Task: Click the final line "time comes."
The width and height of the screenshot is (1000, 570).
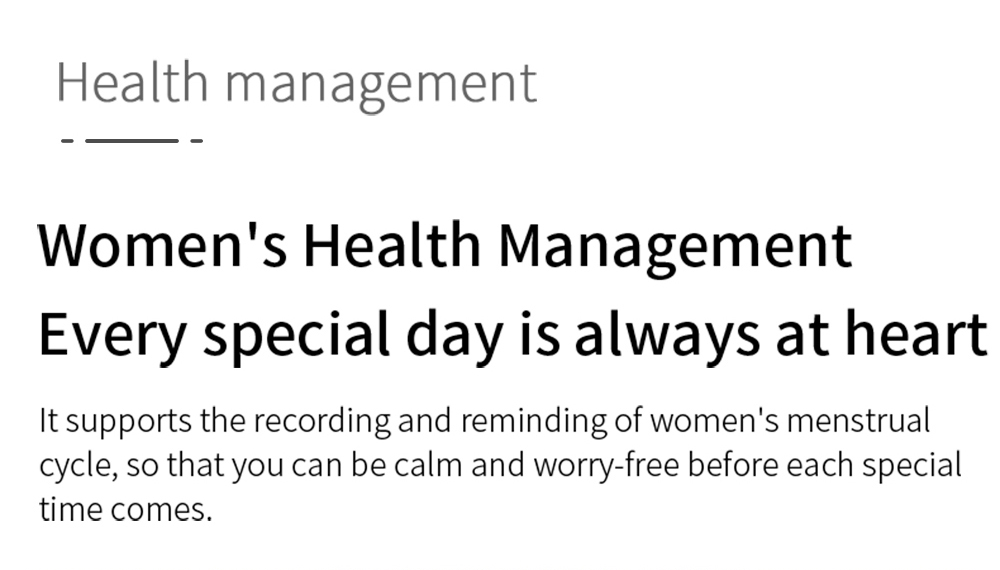Action: pyautogui.click(x=125, y=509)
